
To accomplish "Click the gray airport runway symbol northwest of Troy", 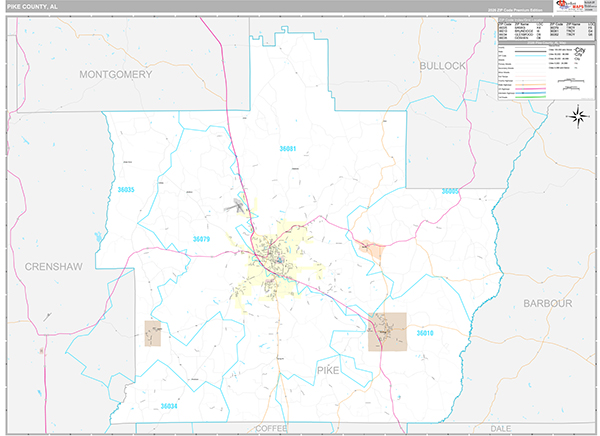I will click(235, 206).
